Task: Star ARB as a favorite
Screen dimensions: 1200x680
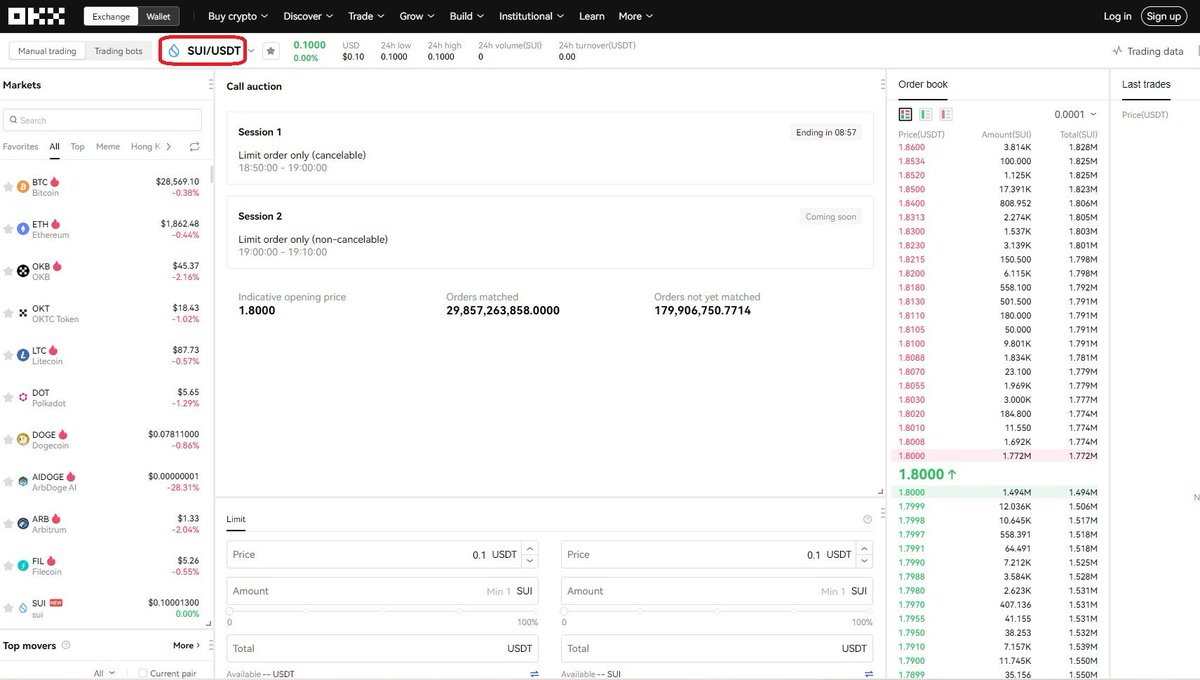Action: point(9,523)
